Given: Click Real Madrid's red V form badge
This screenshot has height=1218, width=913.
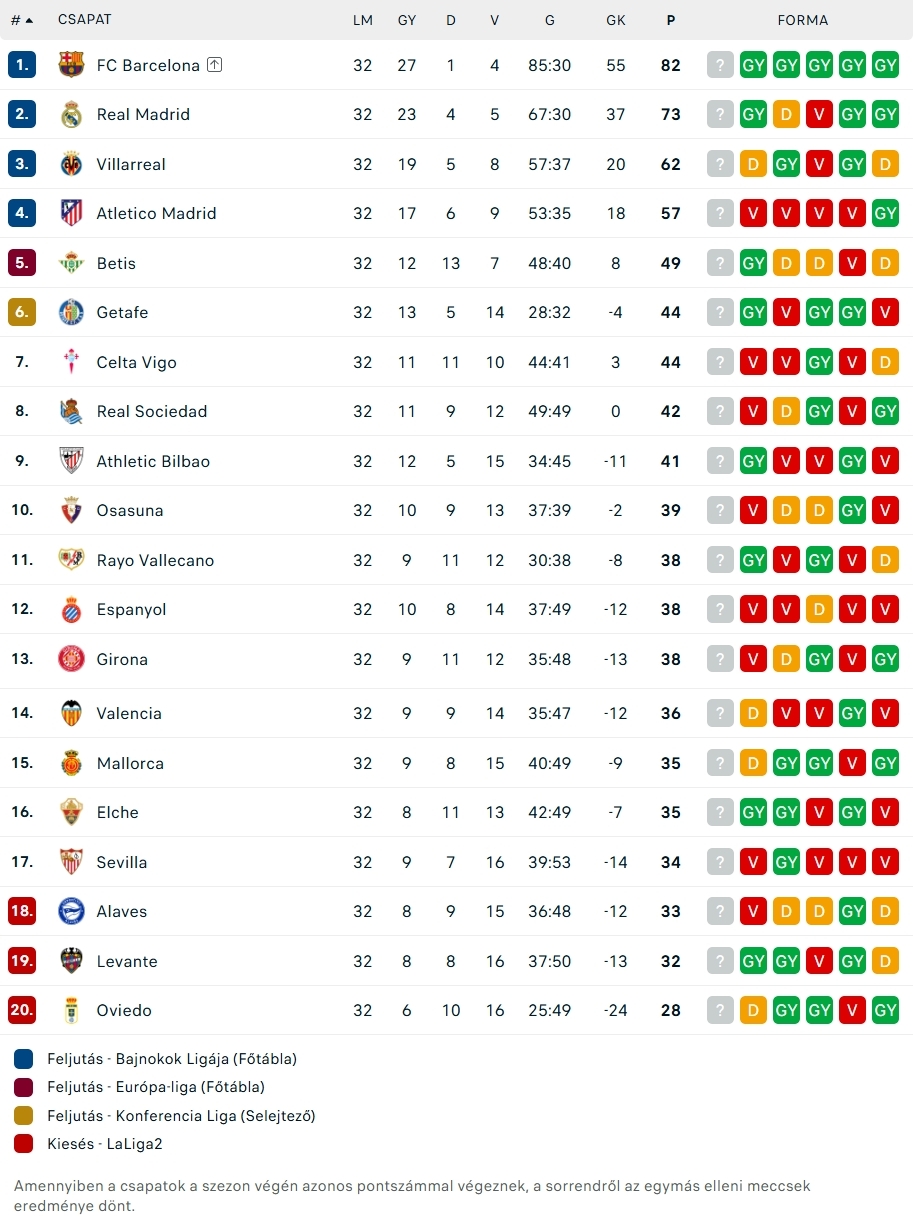Looking at the screenshot, I should coord(819,114).
